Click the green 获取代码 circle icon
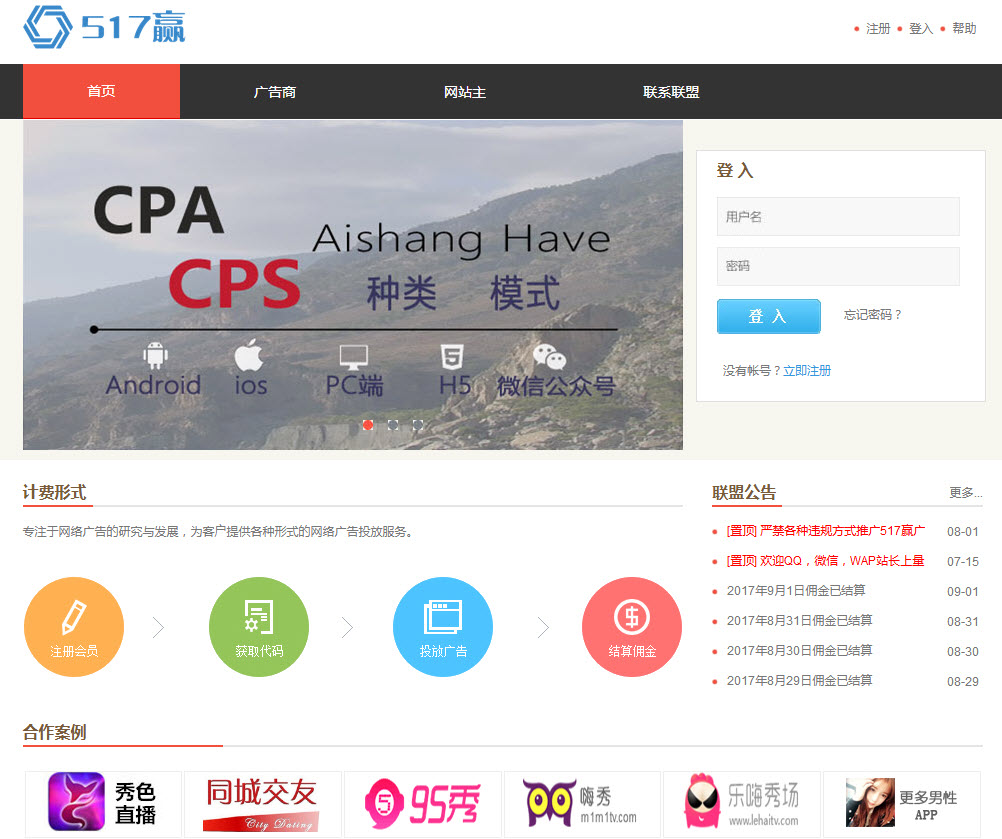The height and width of the screenshot is (839, 1002). (x=259, y=627)
